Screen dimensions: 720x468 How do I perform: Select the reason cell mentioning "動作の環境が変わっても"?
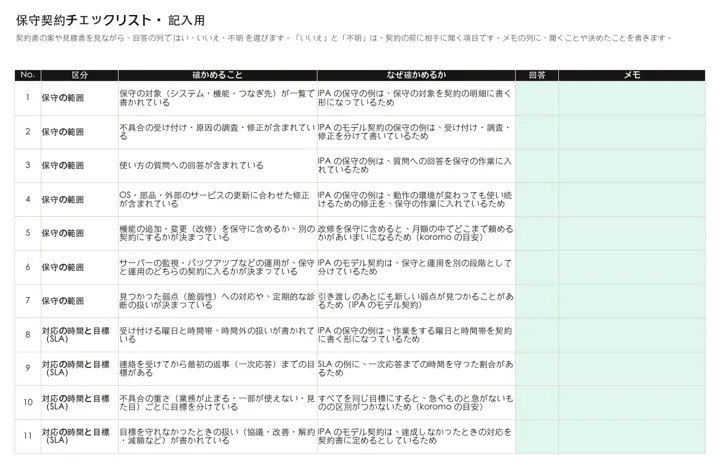[x=416, y=200]
